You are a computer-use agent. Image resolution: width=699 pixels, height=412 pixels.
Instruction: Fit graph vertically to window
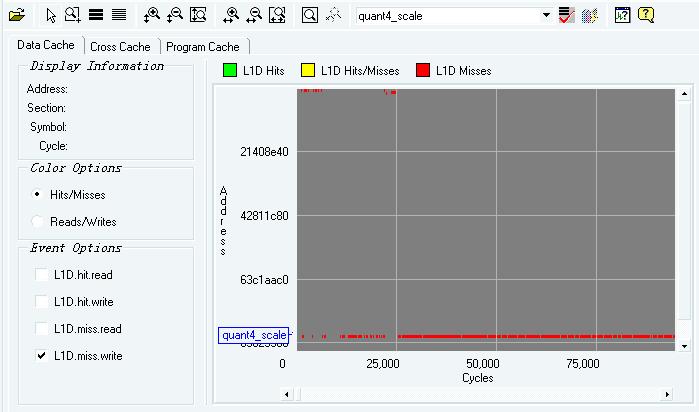tap(198, 15)
